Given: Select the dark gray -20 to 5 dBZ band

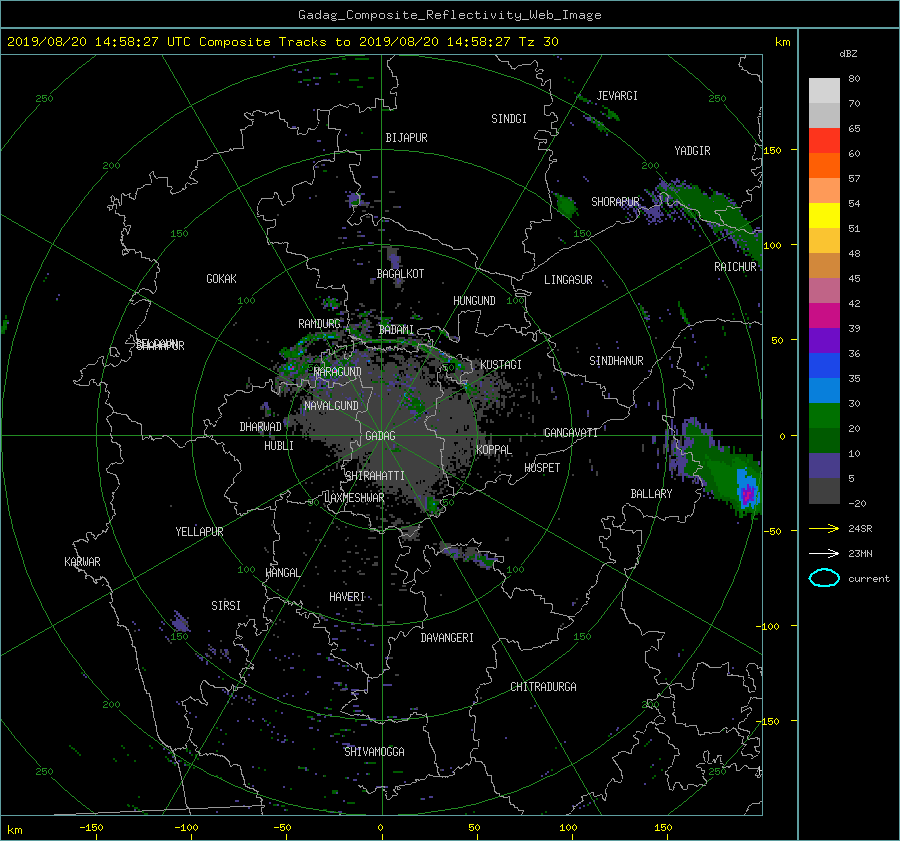Looking at the screenshot, I should click(824, 491).
